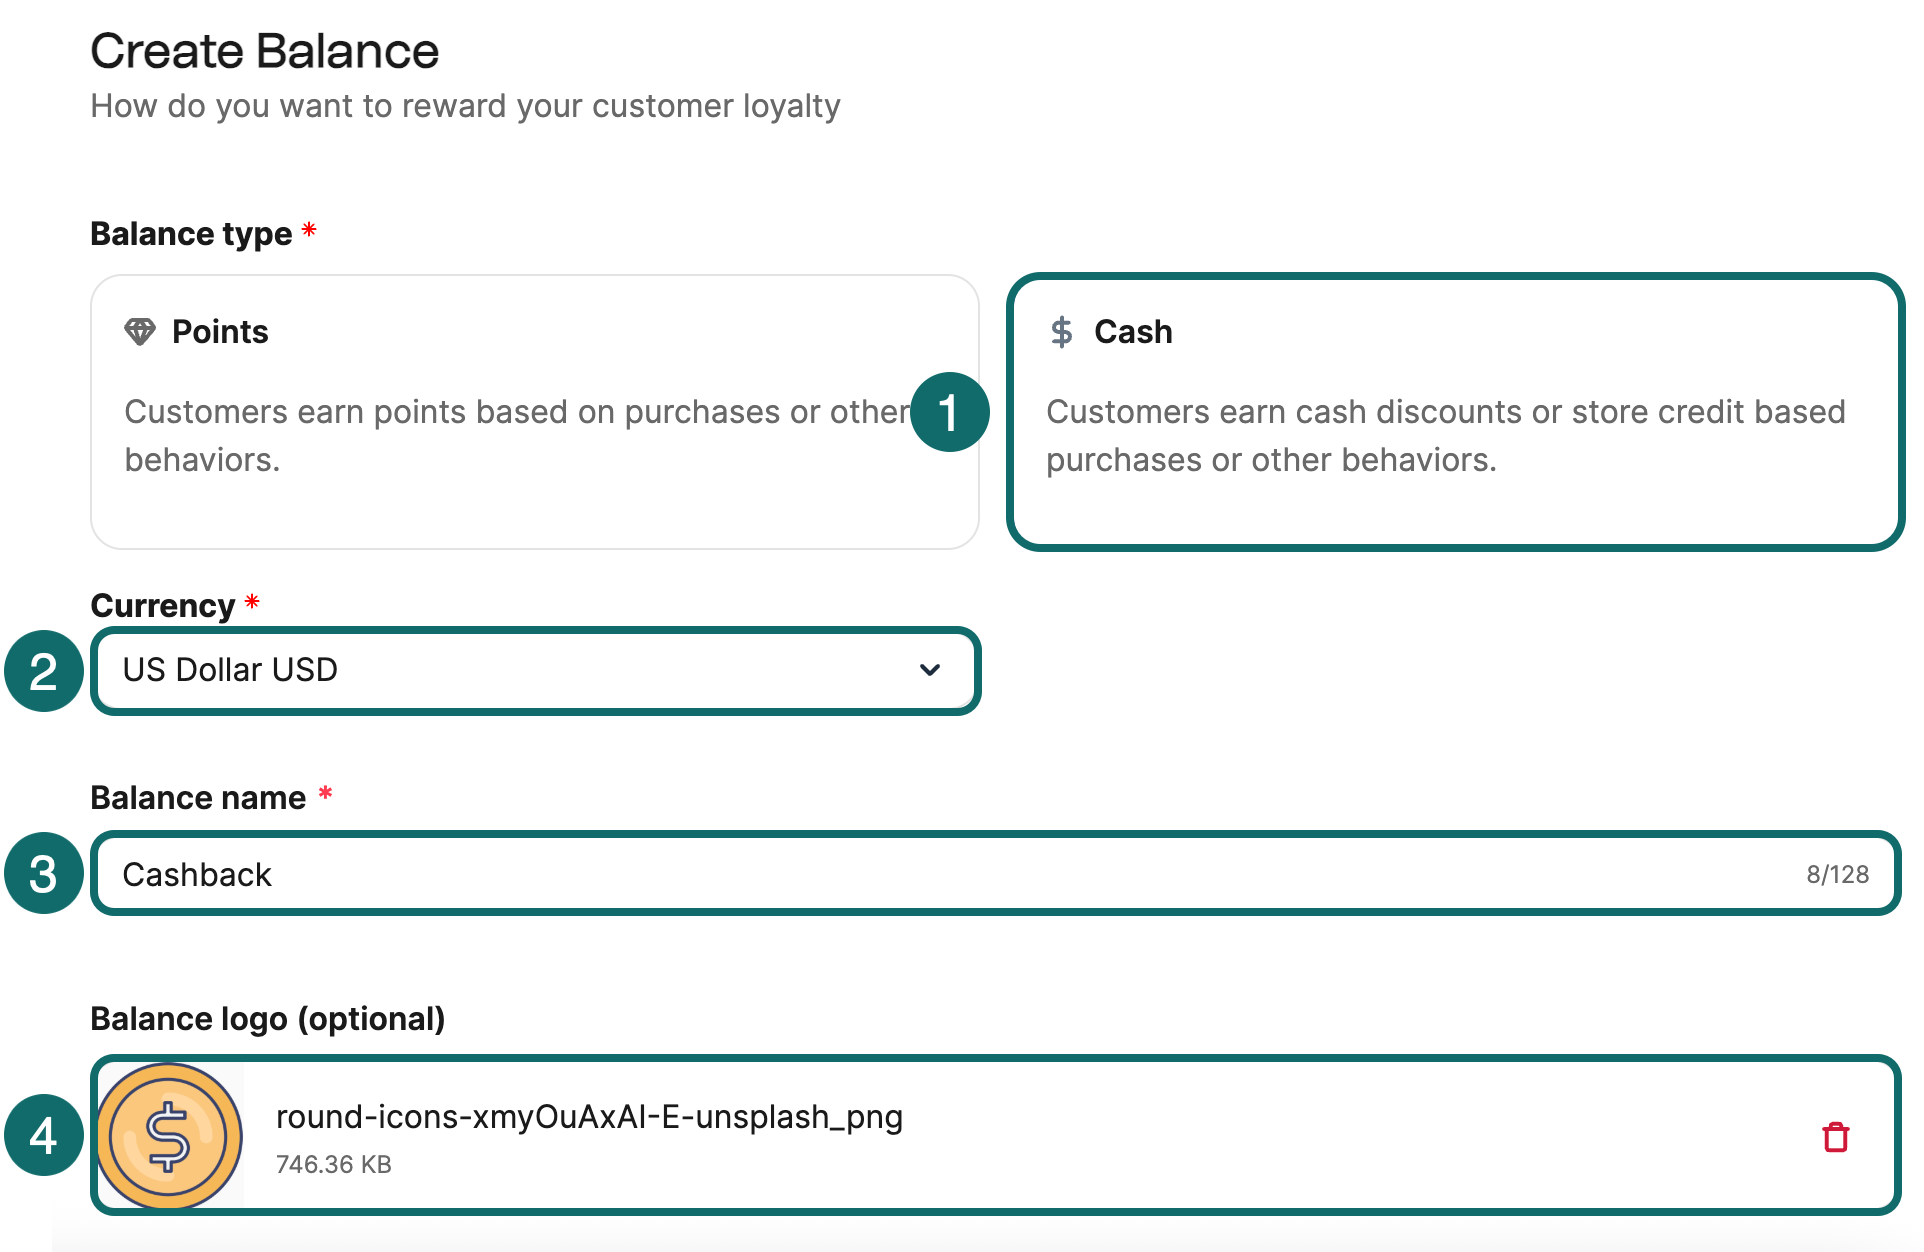Click the Balance type section label

[x=190, y=233]
